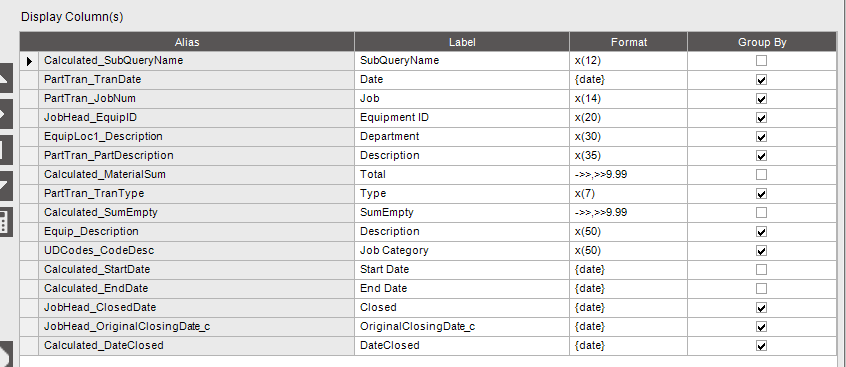This screenshot has width=846, height=367.
Task: Click the square icon between the arrow buttons
Action: point(5,150)
